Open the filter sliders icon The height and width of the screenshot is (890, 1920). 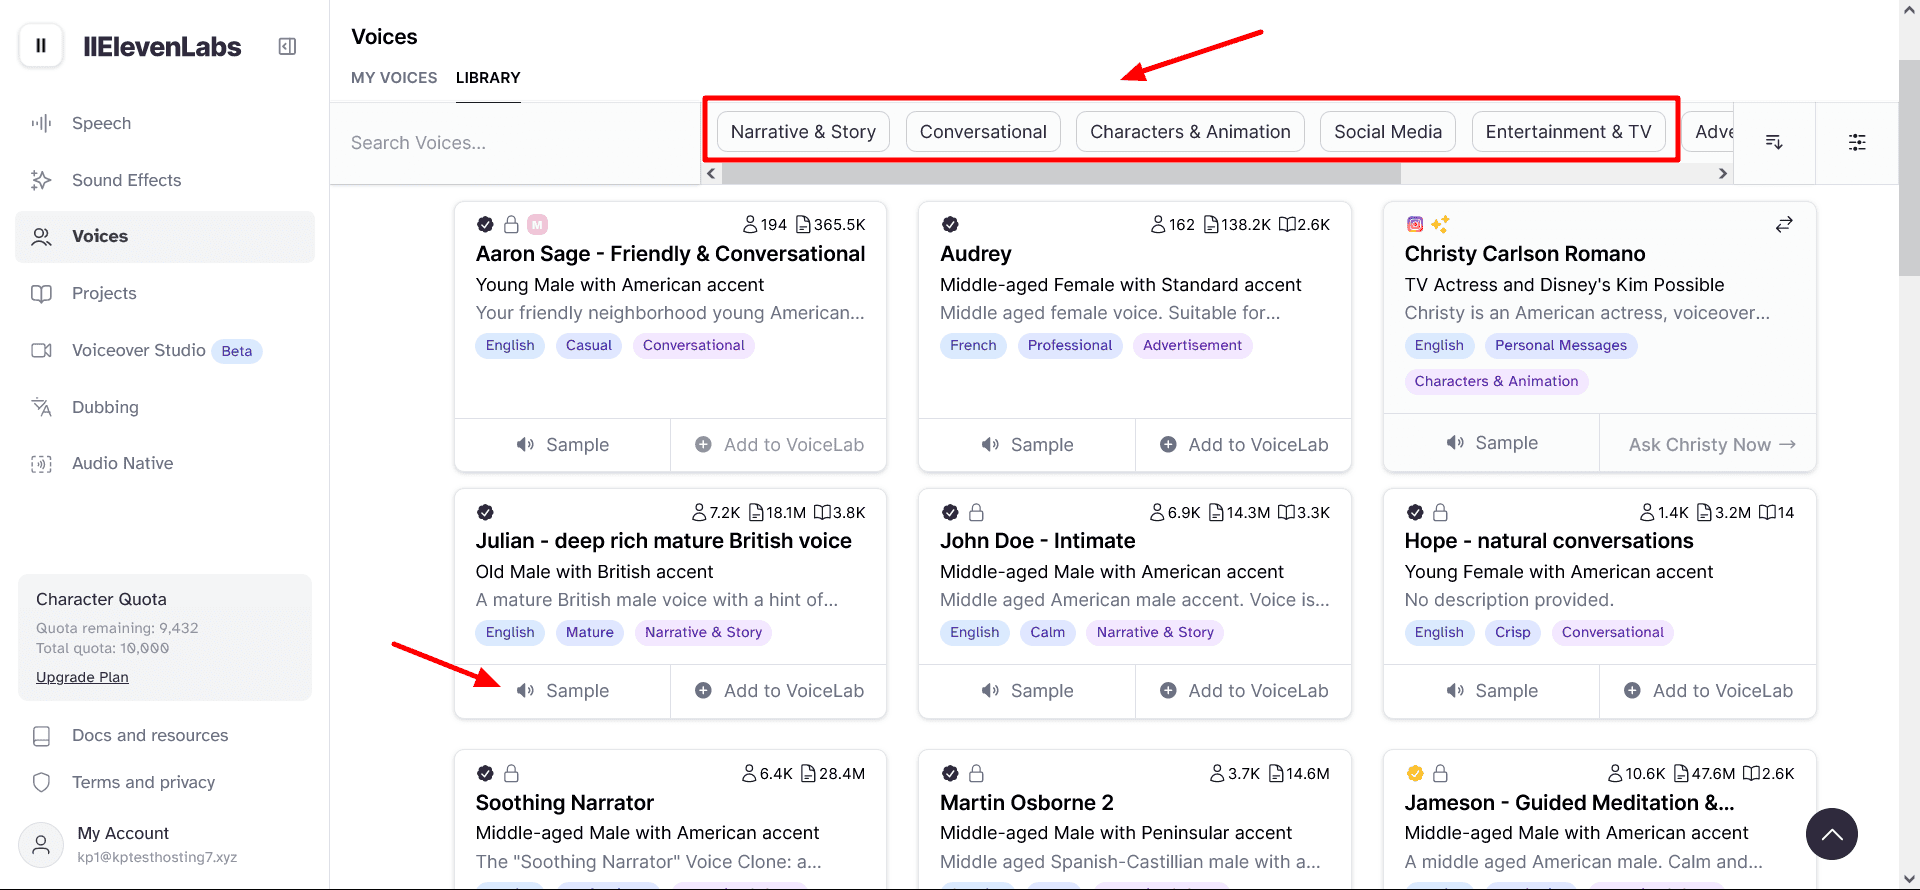pos(1857,142)
